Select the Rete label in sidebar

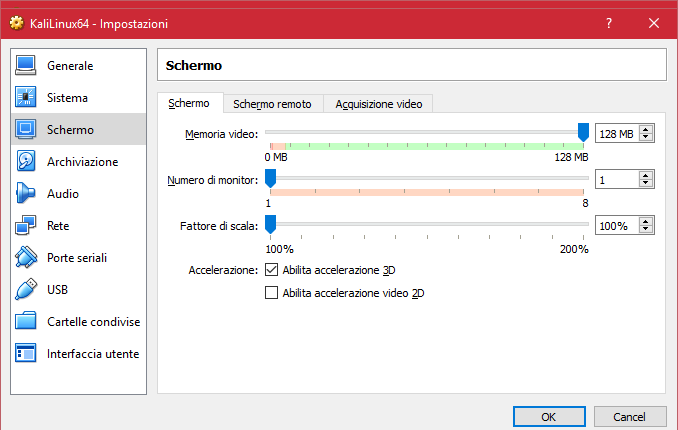pyautogui.click(x=58, y=226)
